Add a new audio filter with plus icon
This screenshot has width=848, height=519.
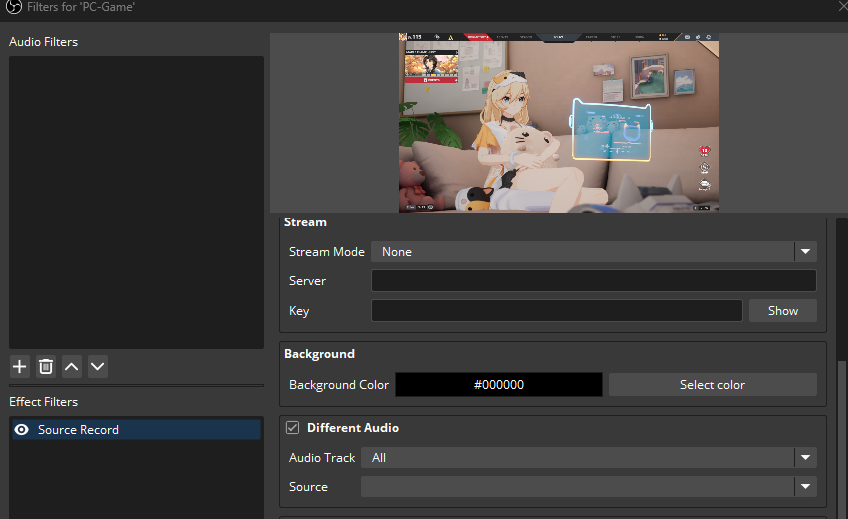point(19,367)
